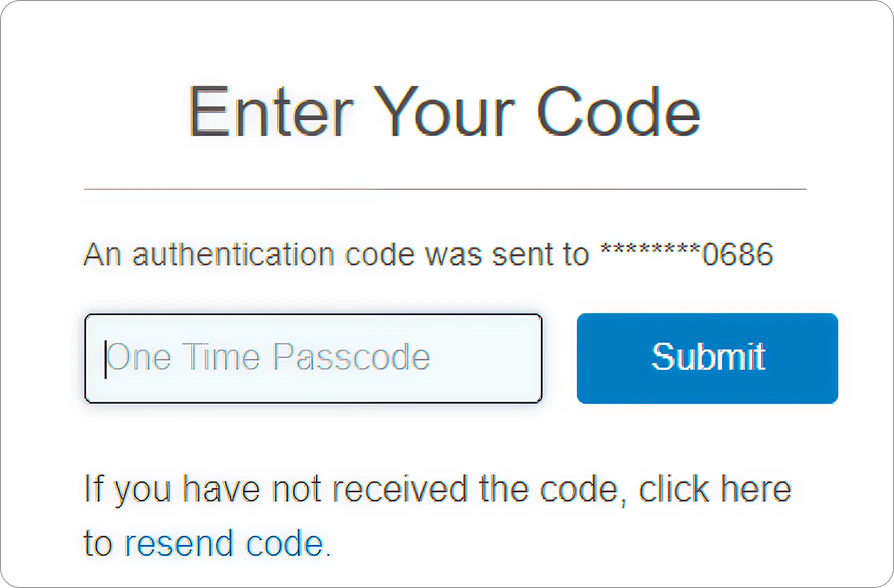Click the Enter Your Code heading

point(444,111)
